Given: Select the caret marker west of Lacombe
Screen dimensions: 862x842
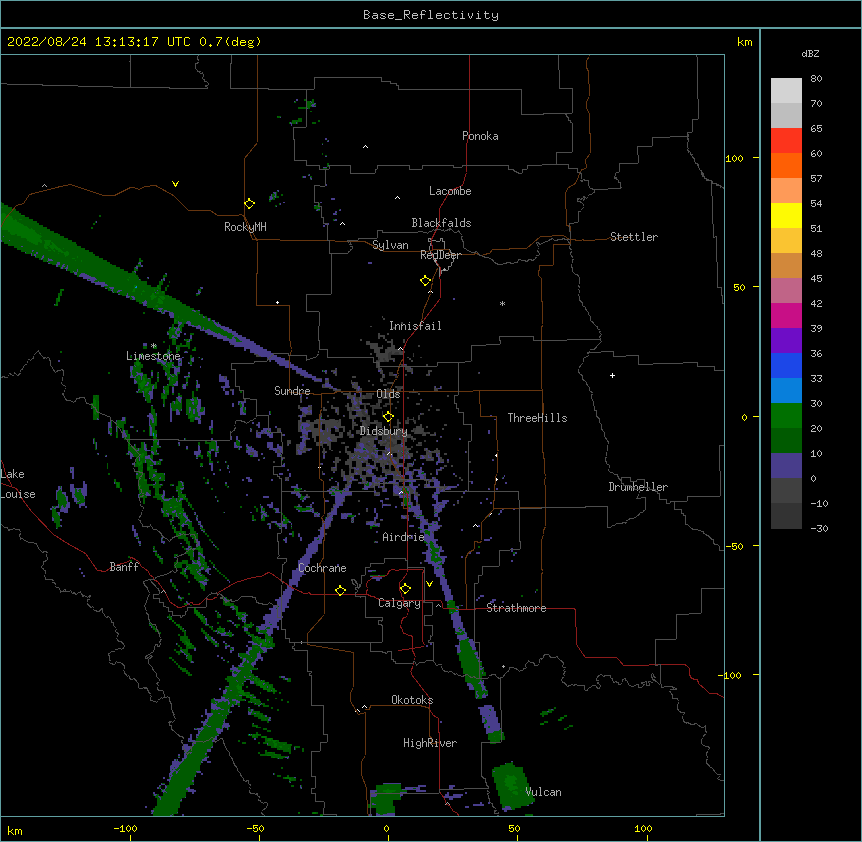Looking at the screenshot, I should 397,198.
